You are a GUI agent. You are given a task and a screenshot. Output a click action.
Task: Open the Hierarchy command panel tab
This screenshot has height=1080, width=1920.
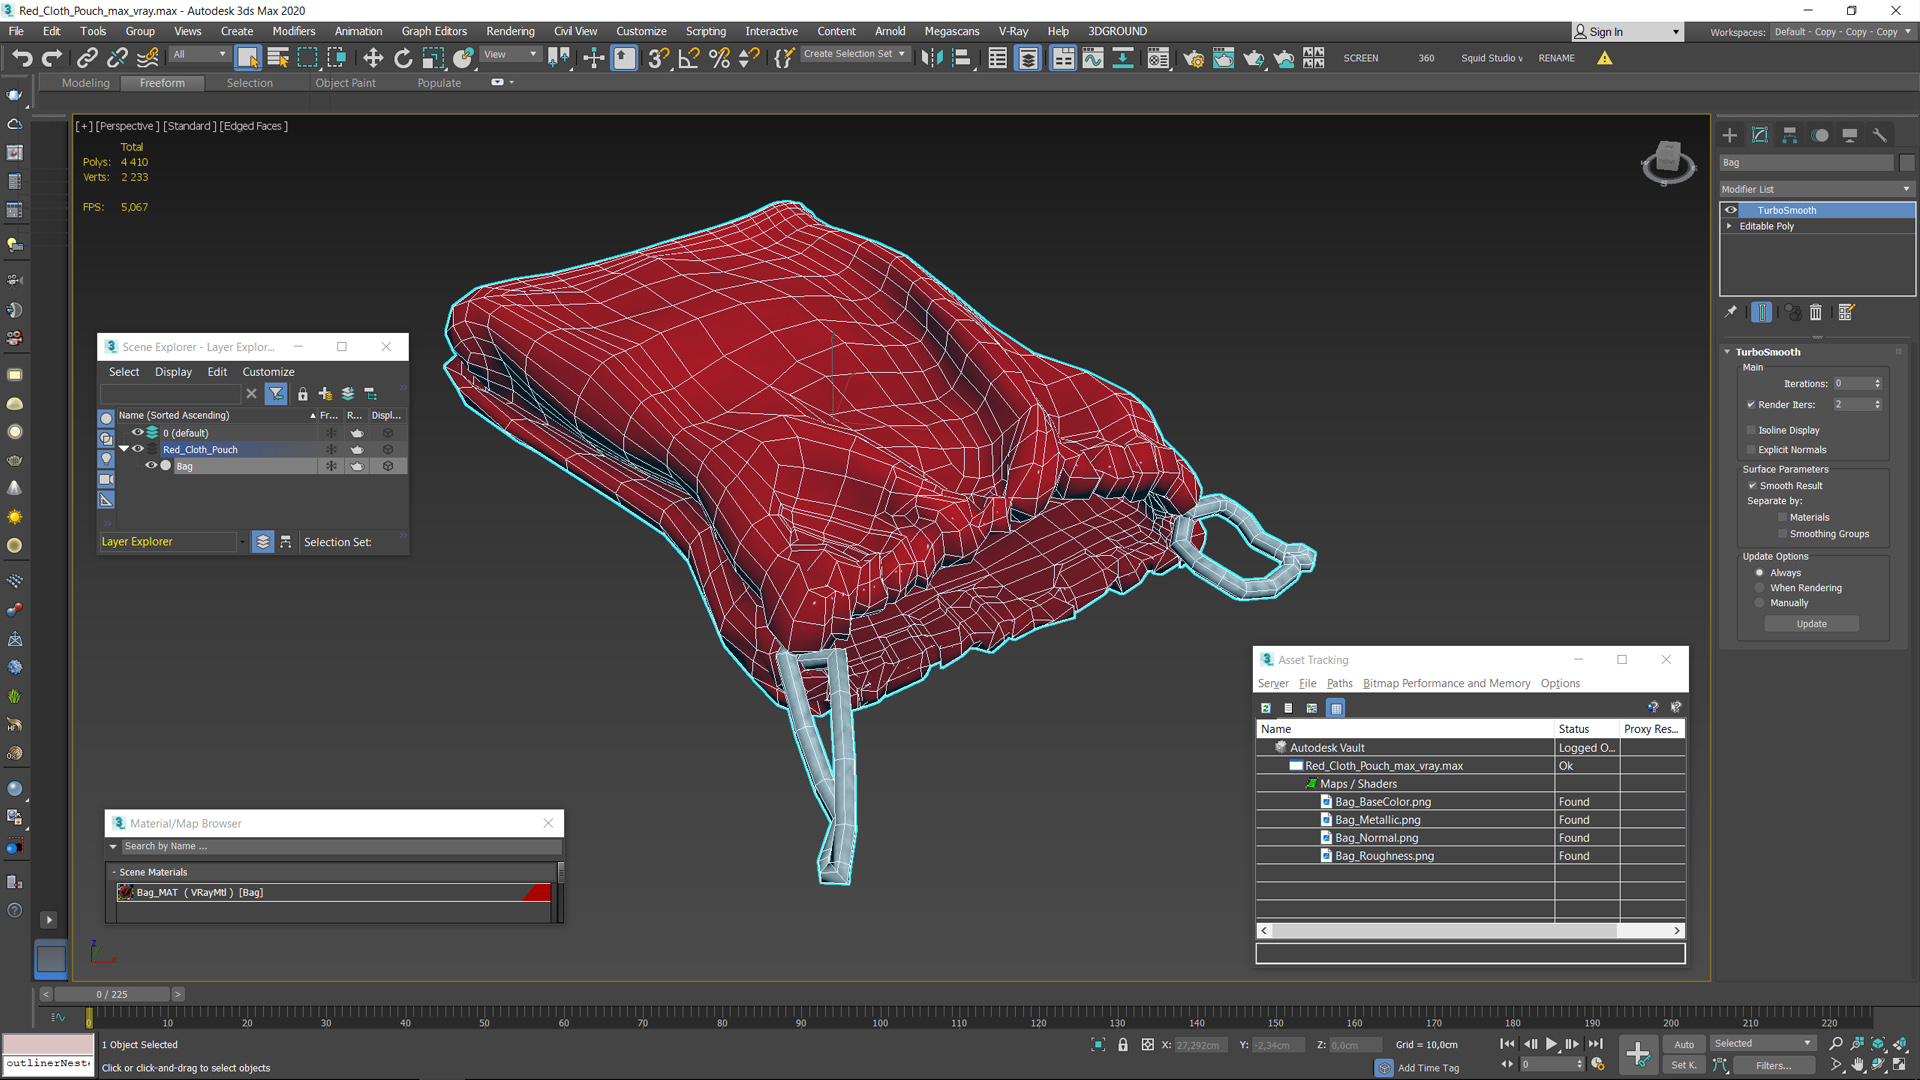point(1790,135)
